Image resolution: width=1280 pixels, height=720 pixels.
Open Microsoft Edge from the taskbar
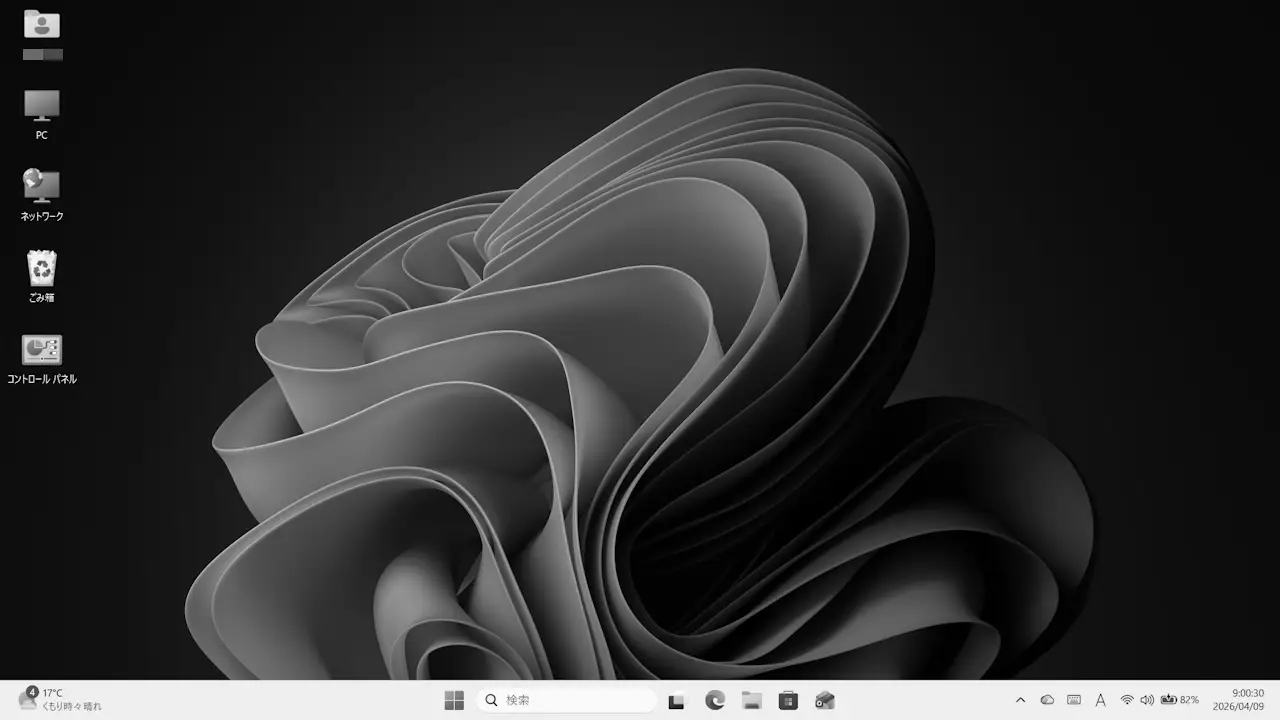coord(715,700)
